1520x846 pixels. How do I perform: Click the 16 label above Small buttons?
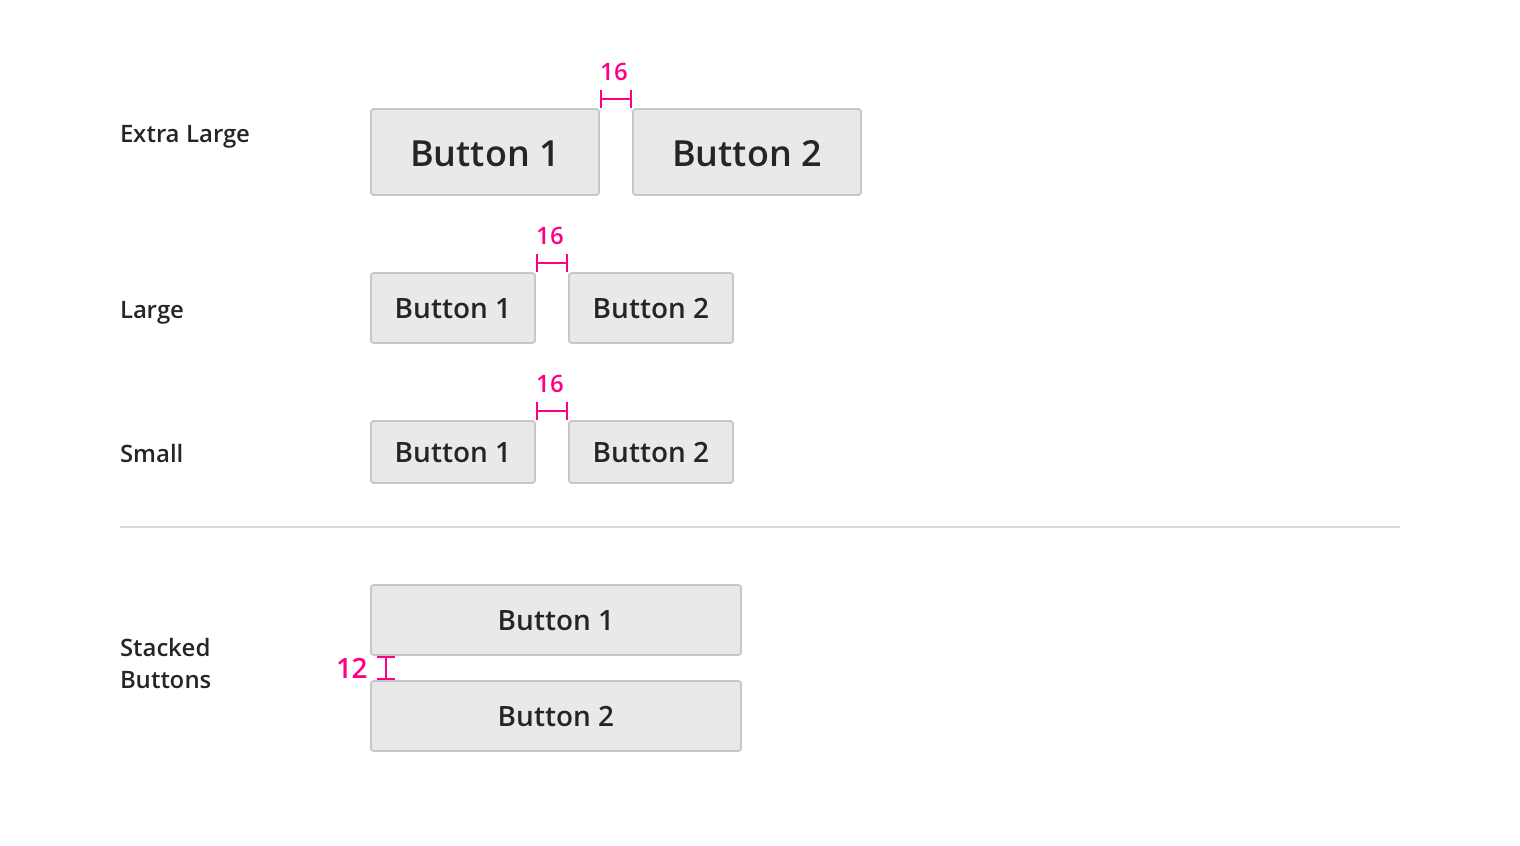point(550,384)
